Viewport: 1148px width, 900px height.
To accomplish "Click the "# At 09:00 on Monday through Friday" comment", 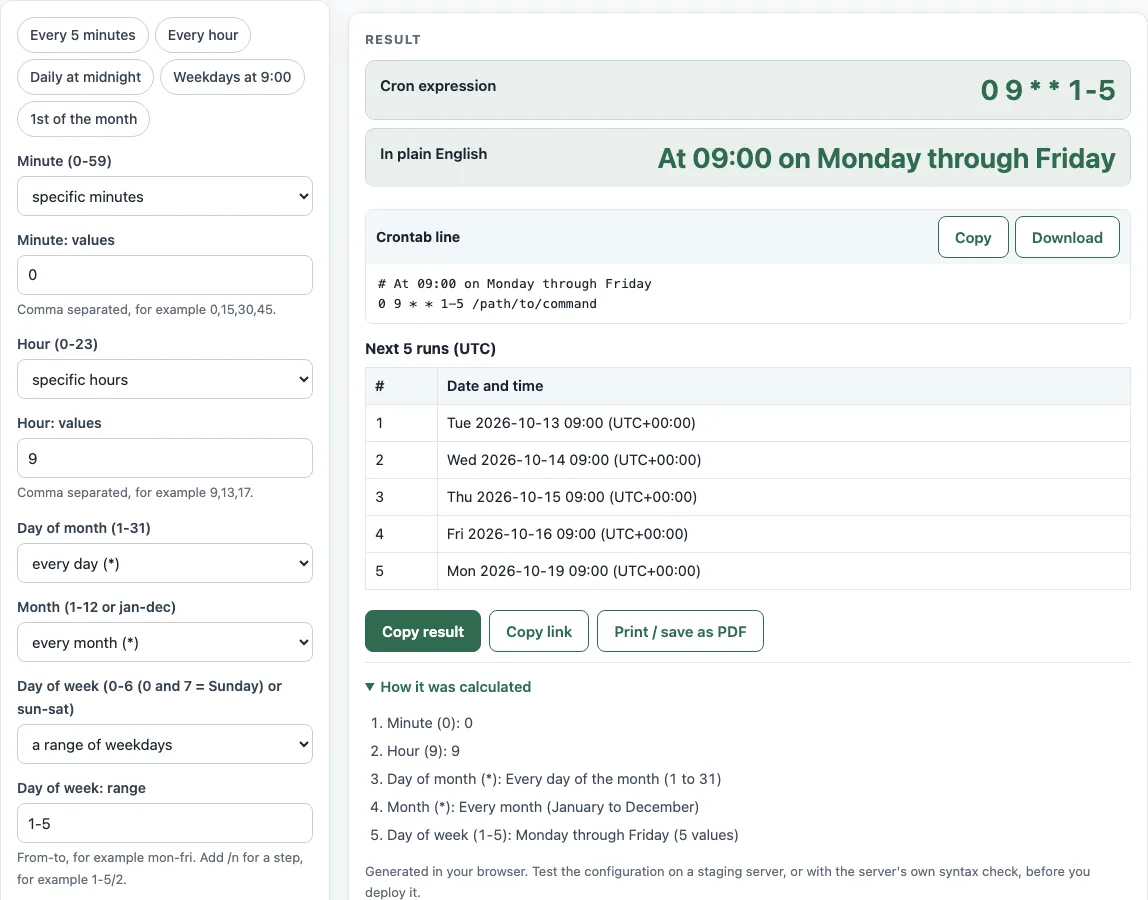I will tap(515, 283).
